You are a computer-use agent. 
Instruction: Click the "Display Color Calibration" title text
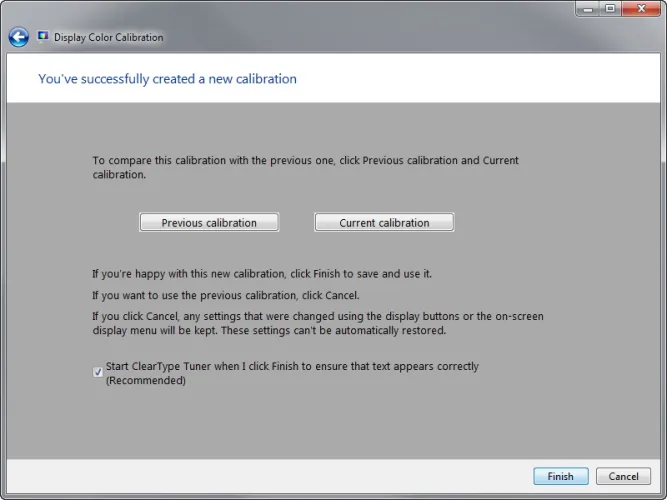pyautogui.click(x=108, y=37)
